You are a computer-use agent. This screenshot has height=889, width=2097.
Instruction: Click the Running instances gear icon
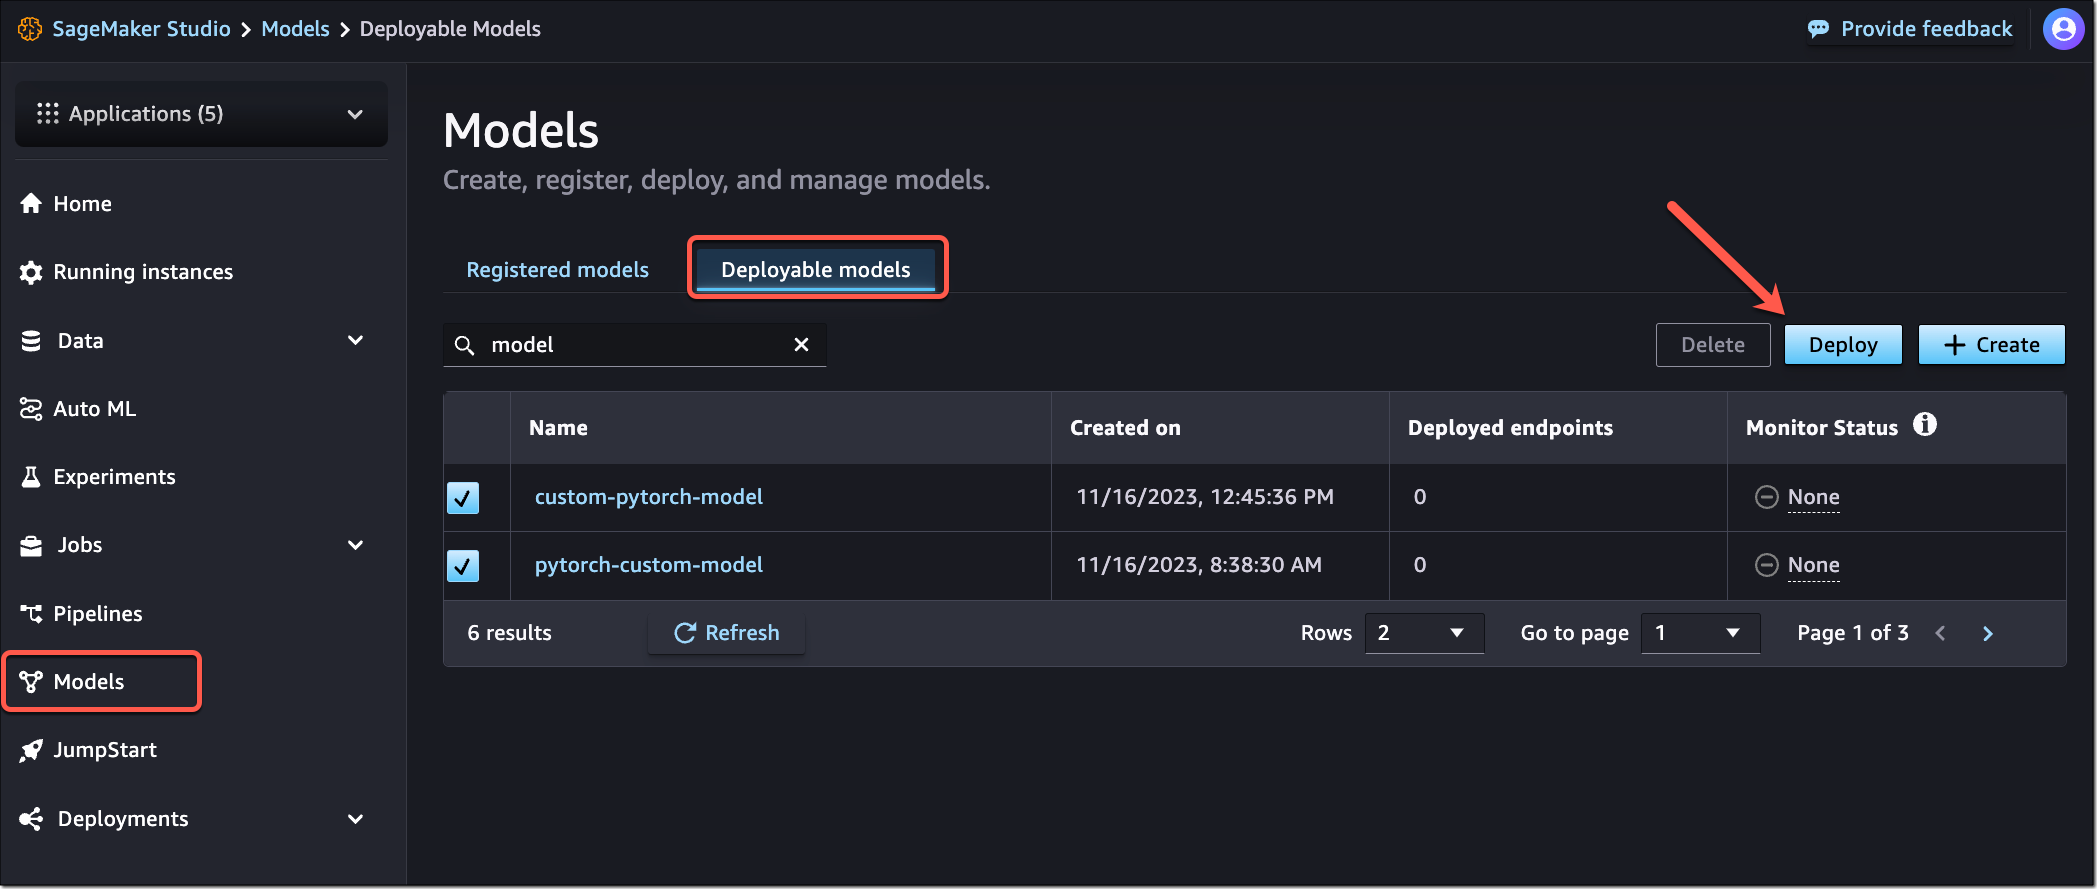[31, 272]
